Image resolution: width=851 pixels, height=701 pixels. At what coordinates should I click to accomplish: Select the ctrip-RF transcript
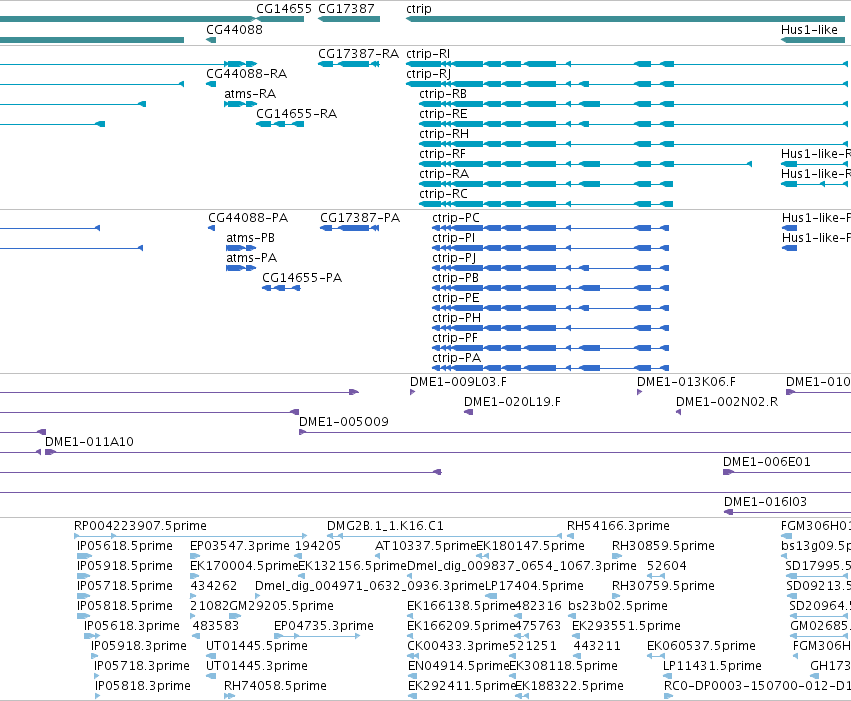[x=585, y=164]
